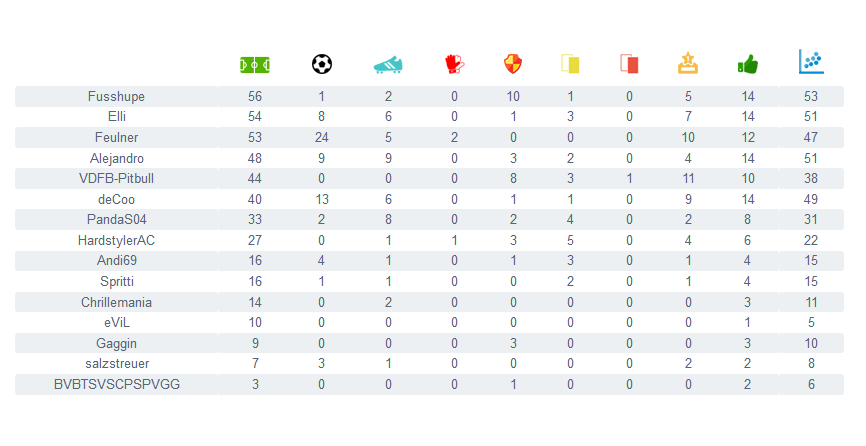
Task: Select the Feulner player name
Action: pyautogui.click(x=116, y=138)
